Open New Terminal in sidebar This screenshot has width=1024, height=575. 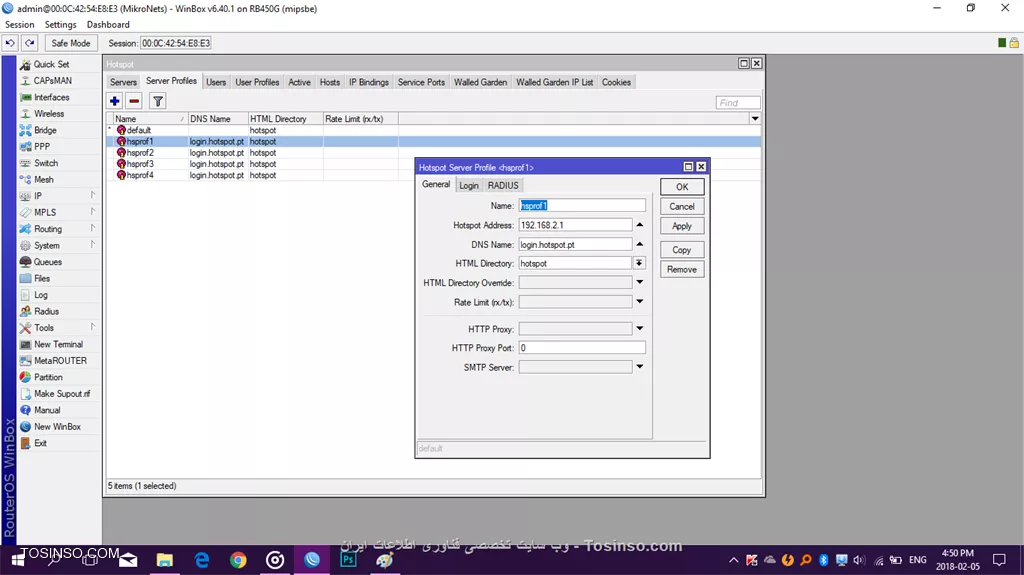[58, 344]
